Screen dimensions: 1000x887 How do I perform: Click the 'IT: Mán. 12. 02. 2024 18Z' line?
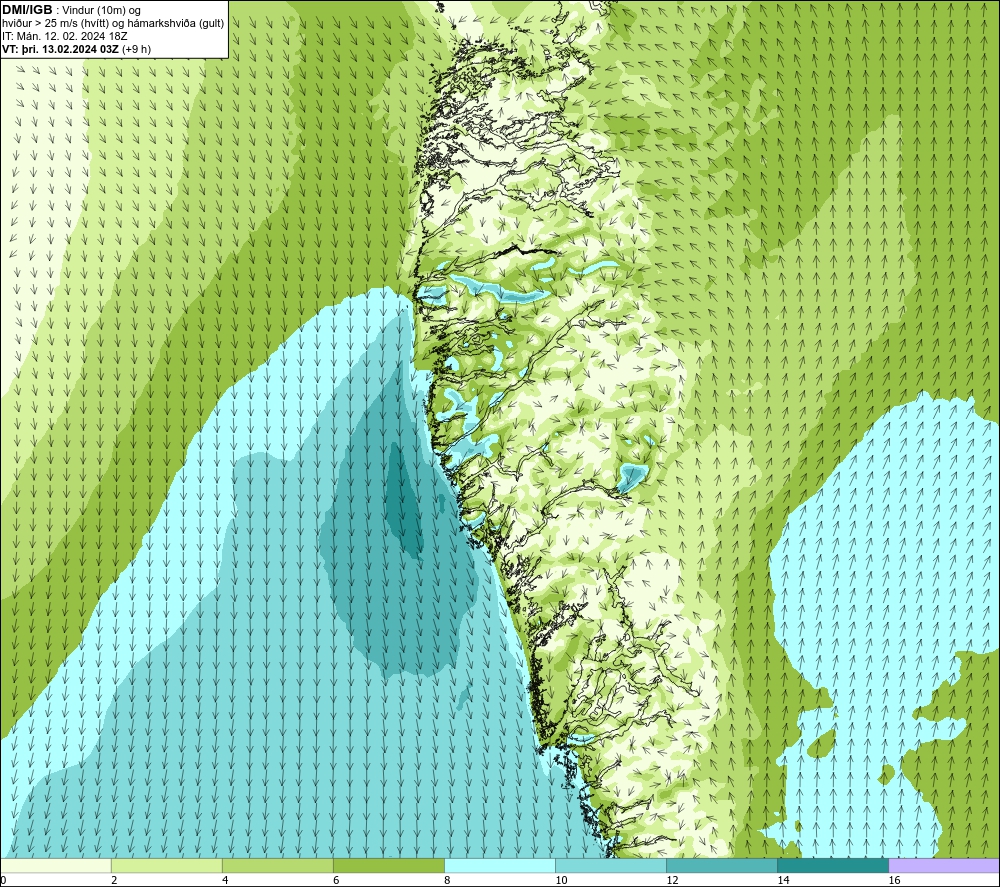[64, 36]
